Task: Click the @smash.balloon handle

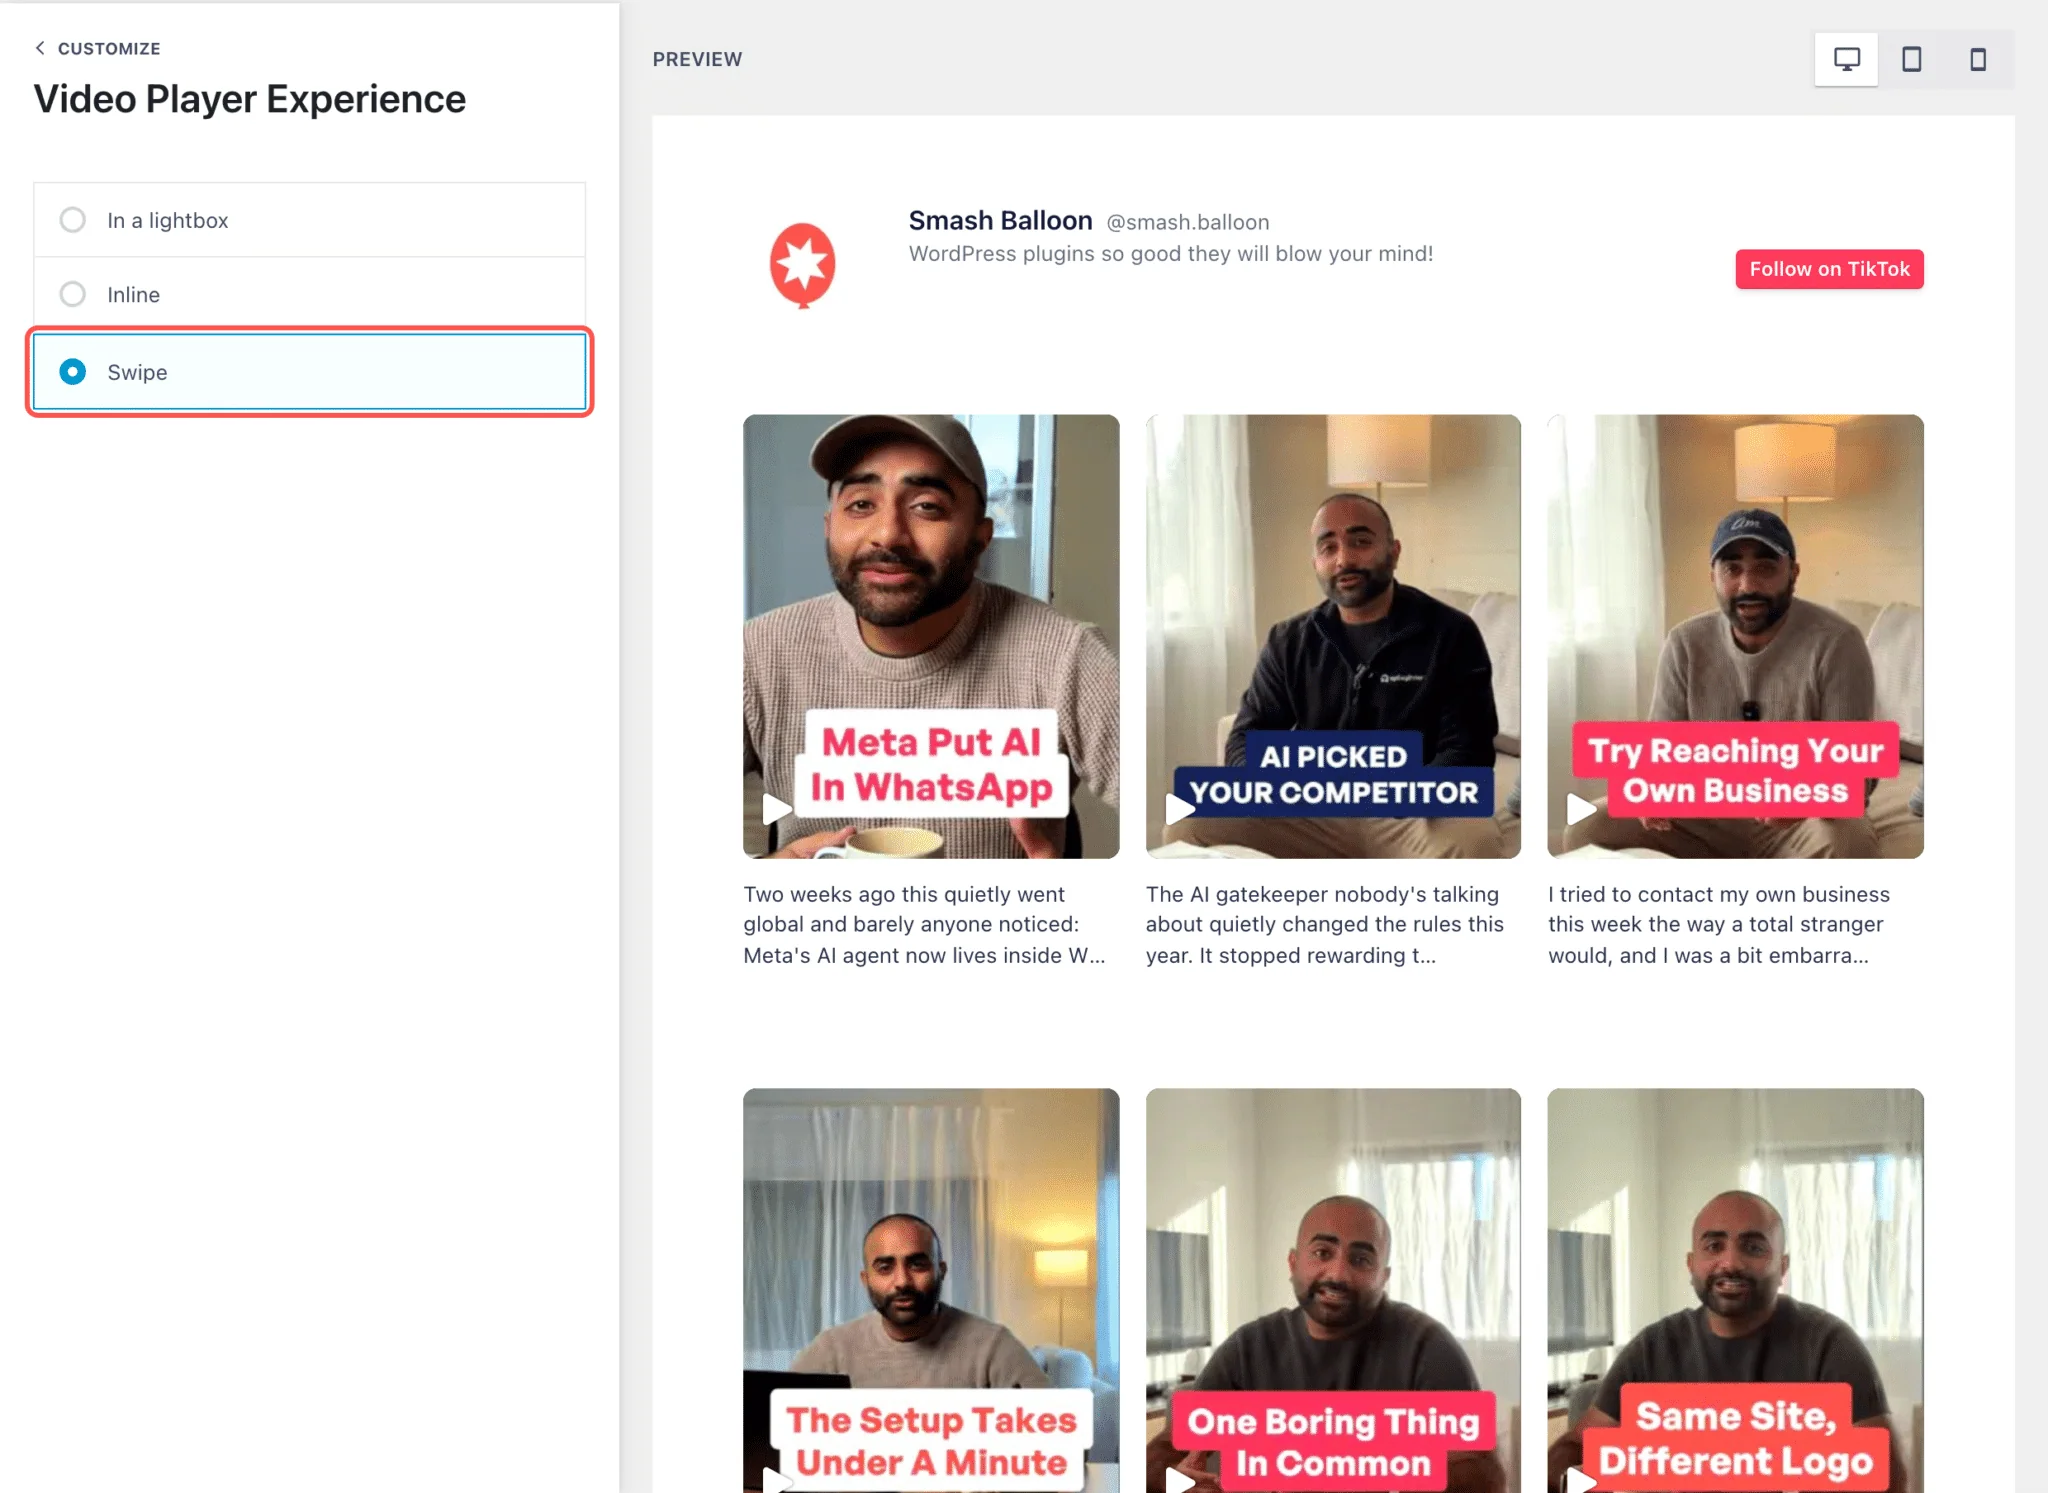Action: pyautogui.click(x=1187, y=222)
